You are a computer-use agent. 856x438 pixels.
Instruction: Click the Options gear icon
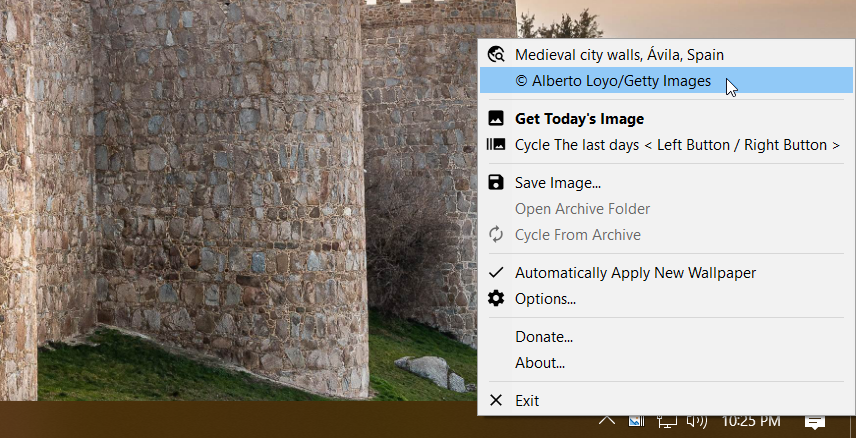pos(496,299)
